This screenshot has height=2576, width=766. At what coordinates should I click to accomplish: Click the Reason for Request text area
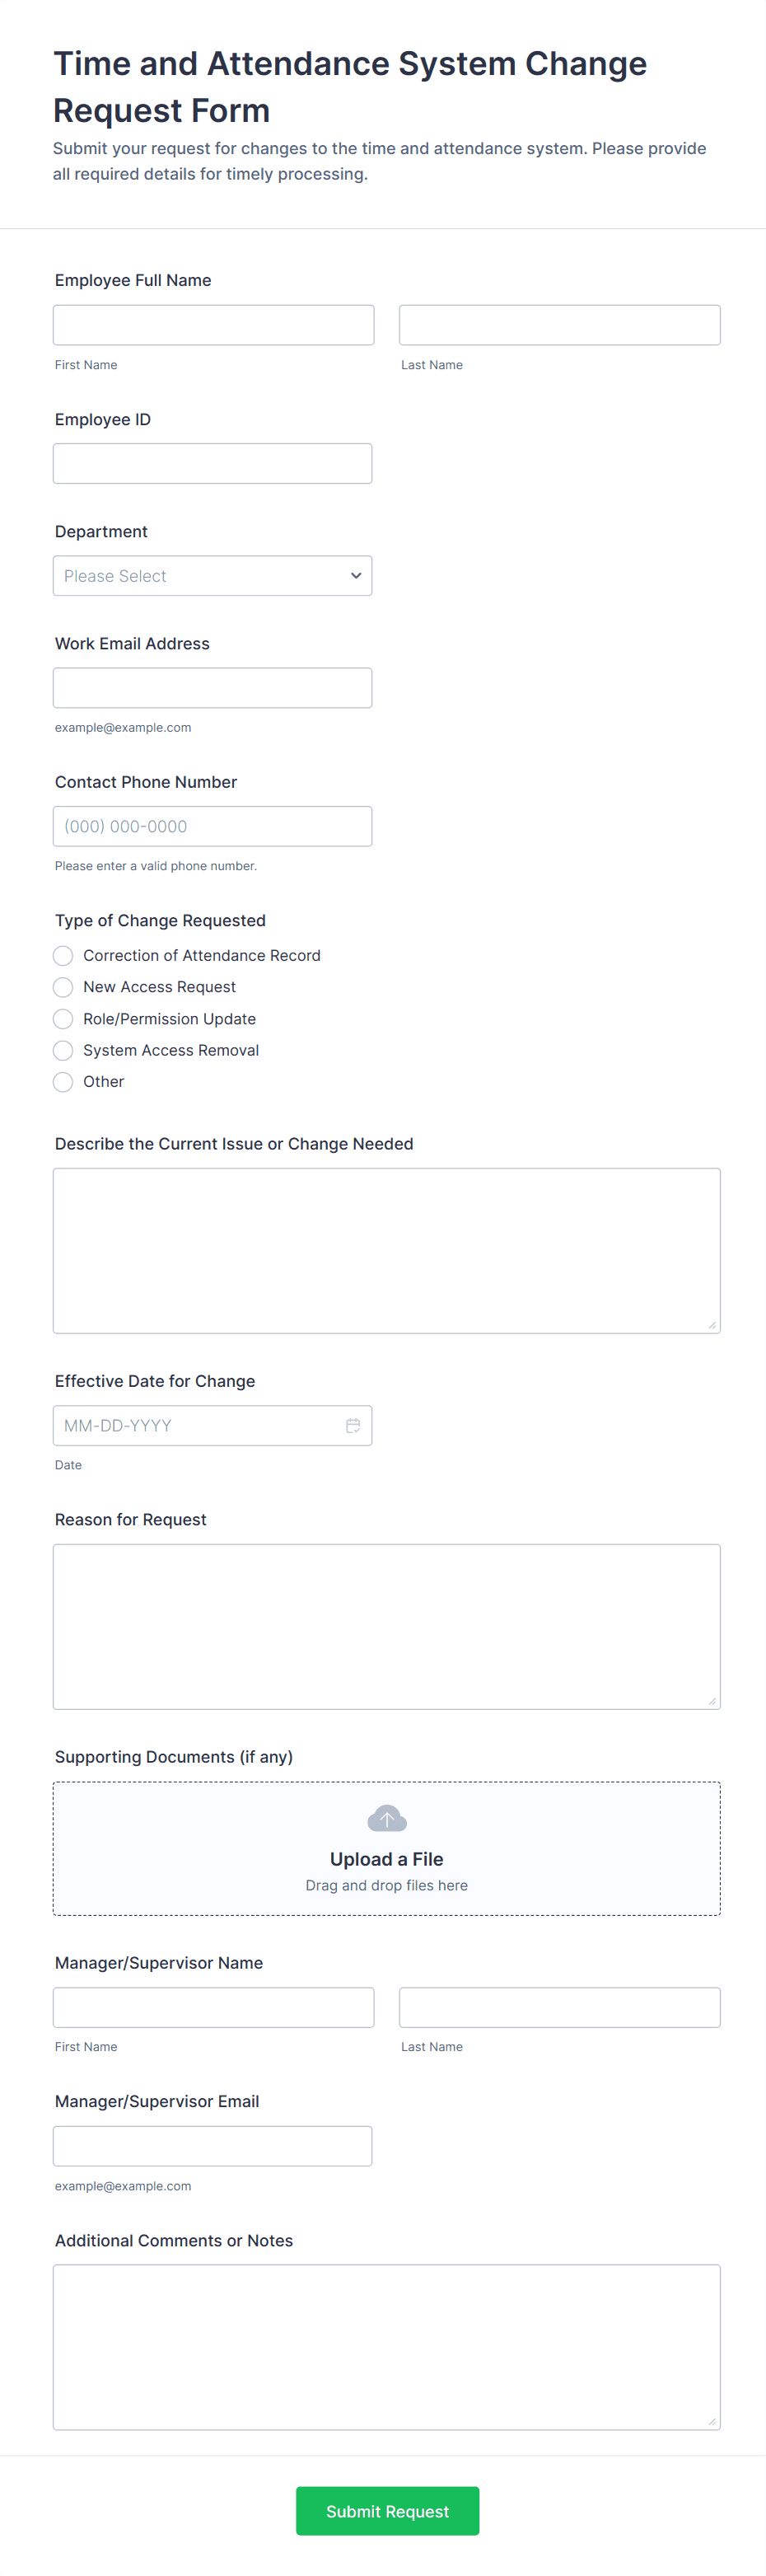coord(386,1626)
